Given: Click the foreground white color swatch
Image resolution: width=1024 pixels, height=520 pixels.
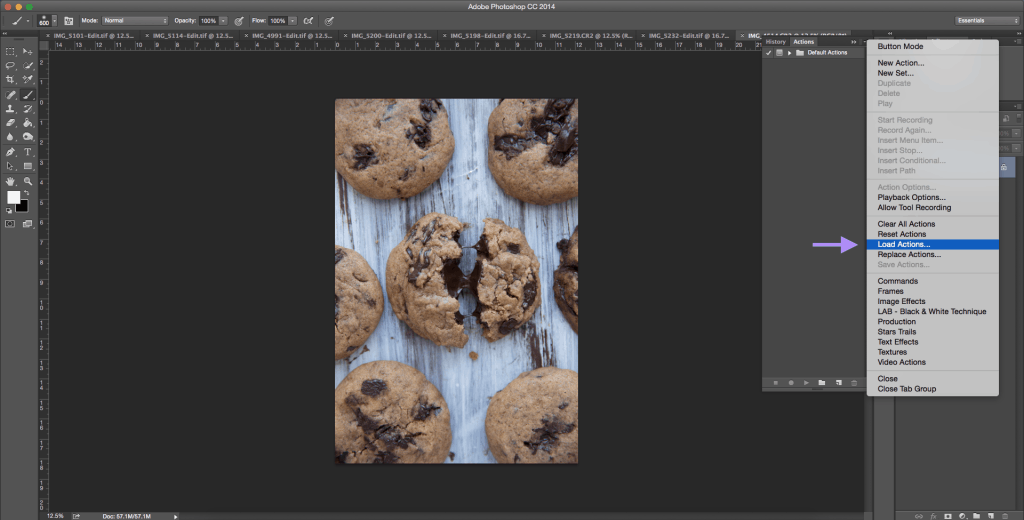Looking at the screenshot, I should coord(13,197).
